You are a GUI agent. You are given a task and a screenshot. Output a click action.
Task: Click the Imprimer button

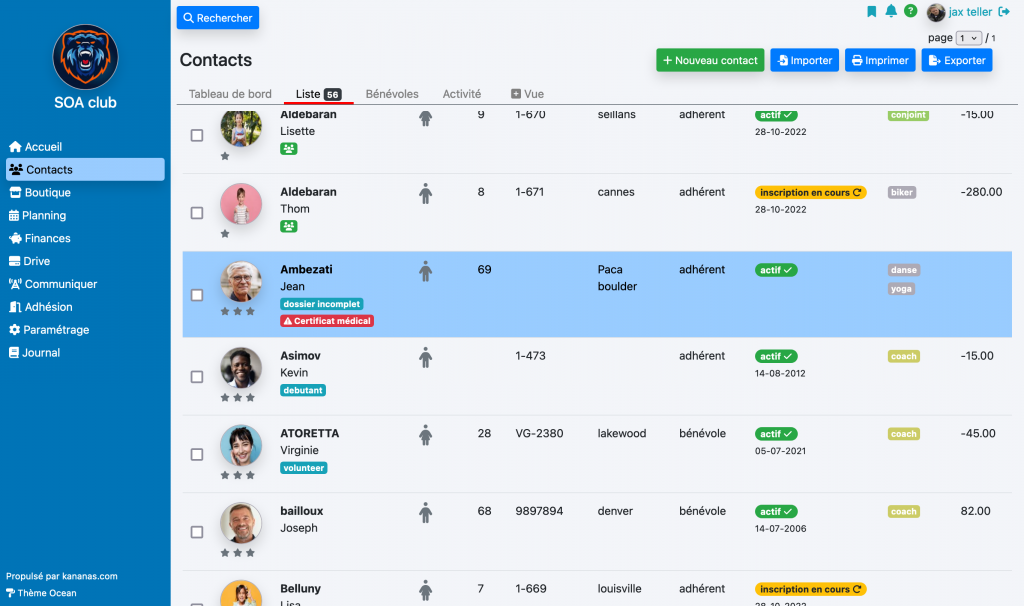pos(880,60)
